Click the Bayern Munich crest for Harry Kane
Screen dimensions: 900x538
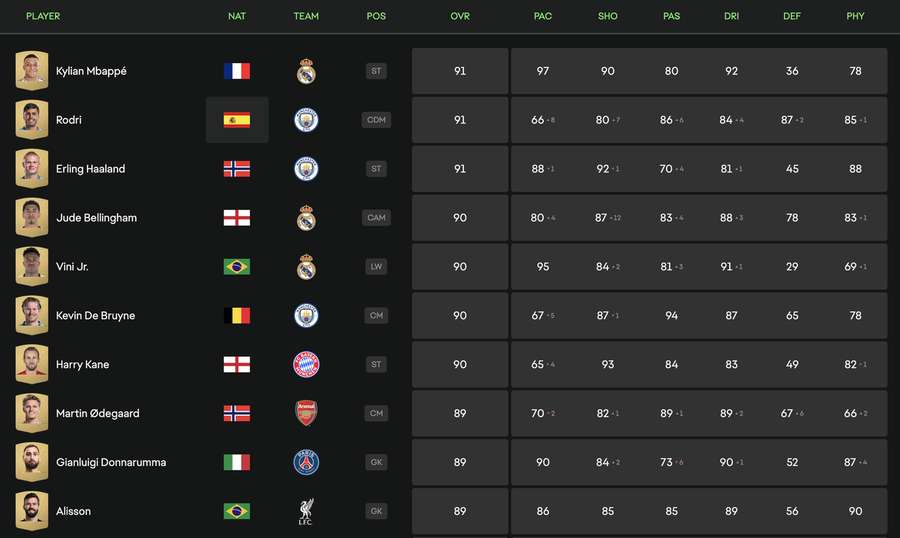coord(306,364)
